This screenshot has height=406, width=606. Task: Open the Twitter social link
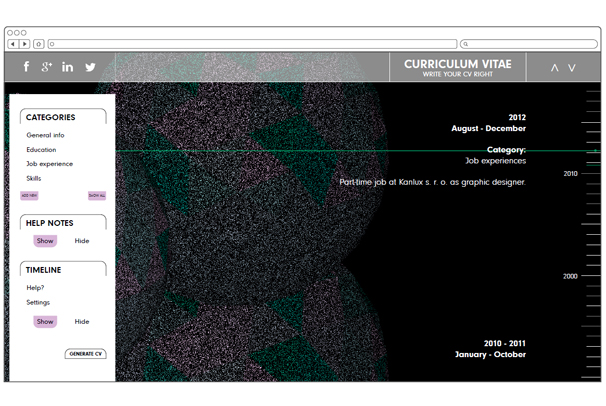[x=90, y=67]
